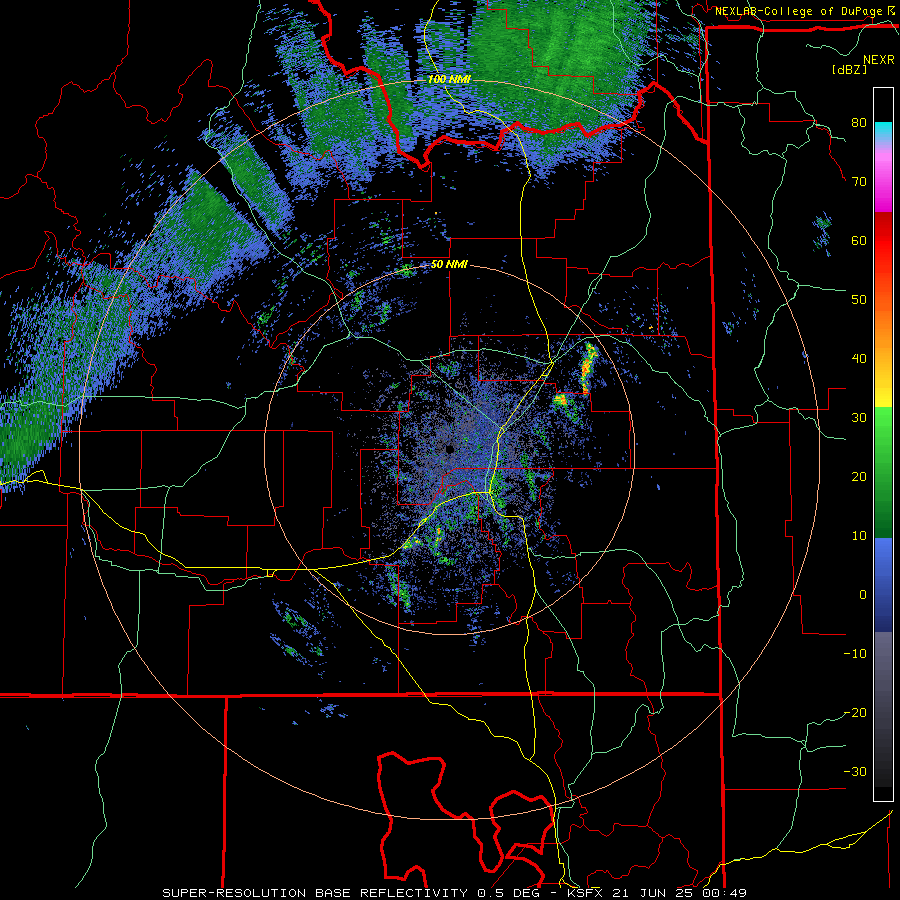Viewport: 900px width, 900px height.
Task: Click the -10 value on dBZ scale
Action: pos(855,654)
